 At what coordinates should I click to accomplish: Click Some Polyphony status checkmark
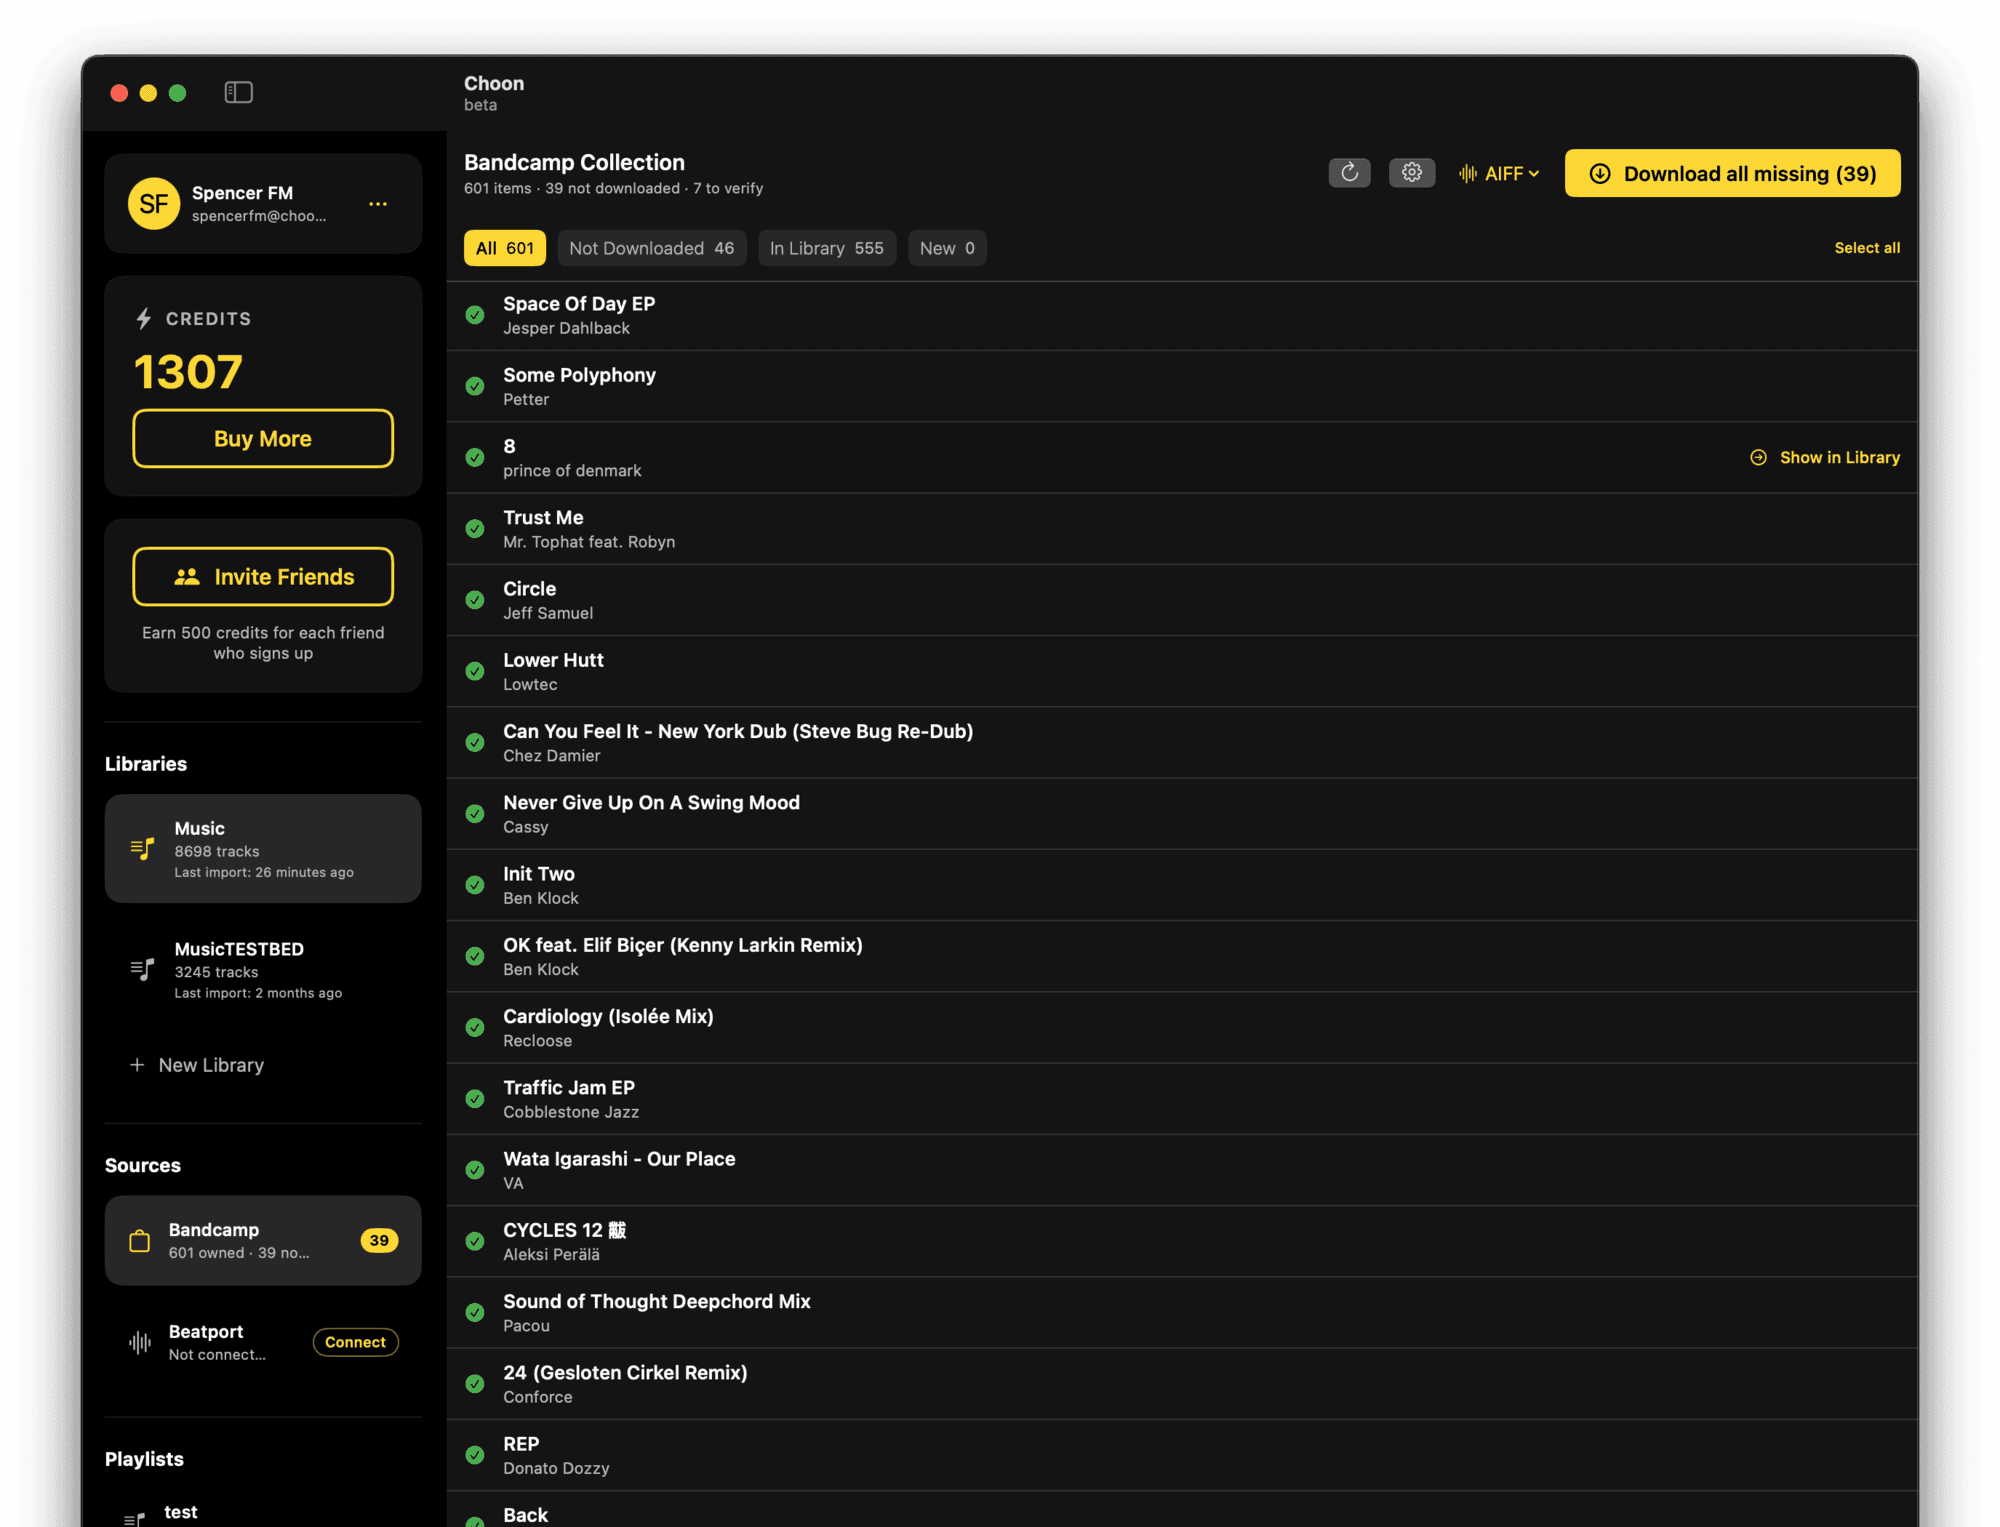point(475,386)
